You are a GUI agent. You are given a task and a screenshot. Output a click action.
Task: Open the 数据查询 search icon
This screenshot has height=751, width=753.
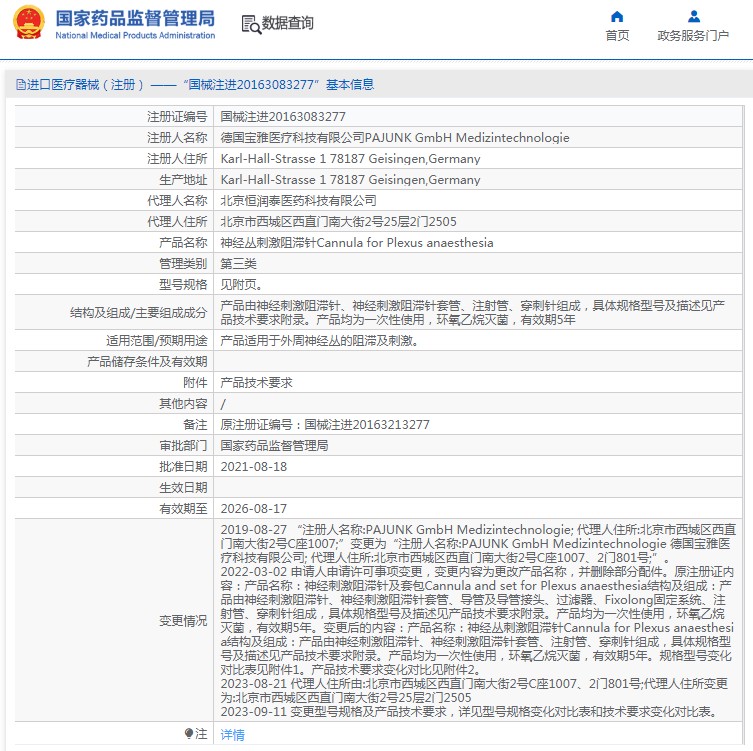(251, 24)
